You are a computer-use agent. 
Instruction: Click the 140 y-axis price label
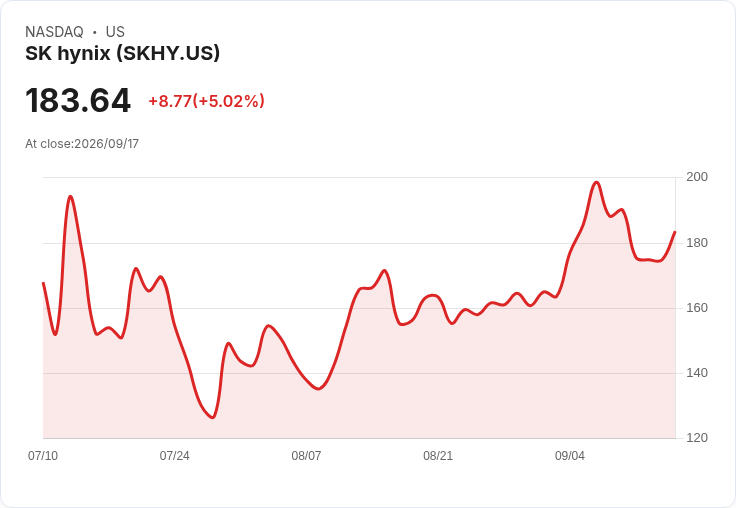point(697,373)
